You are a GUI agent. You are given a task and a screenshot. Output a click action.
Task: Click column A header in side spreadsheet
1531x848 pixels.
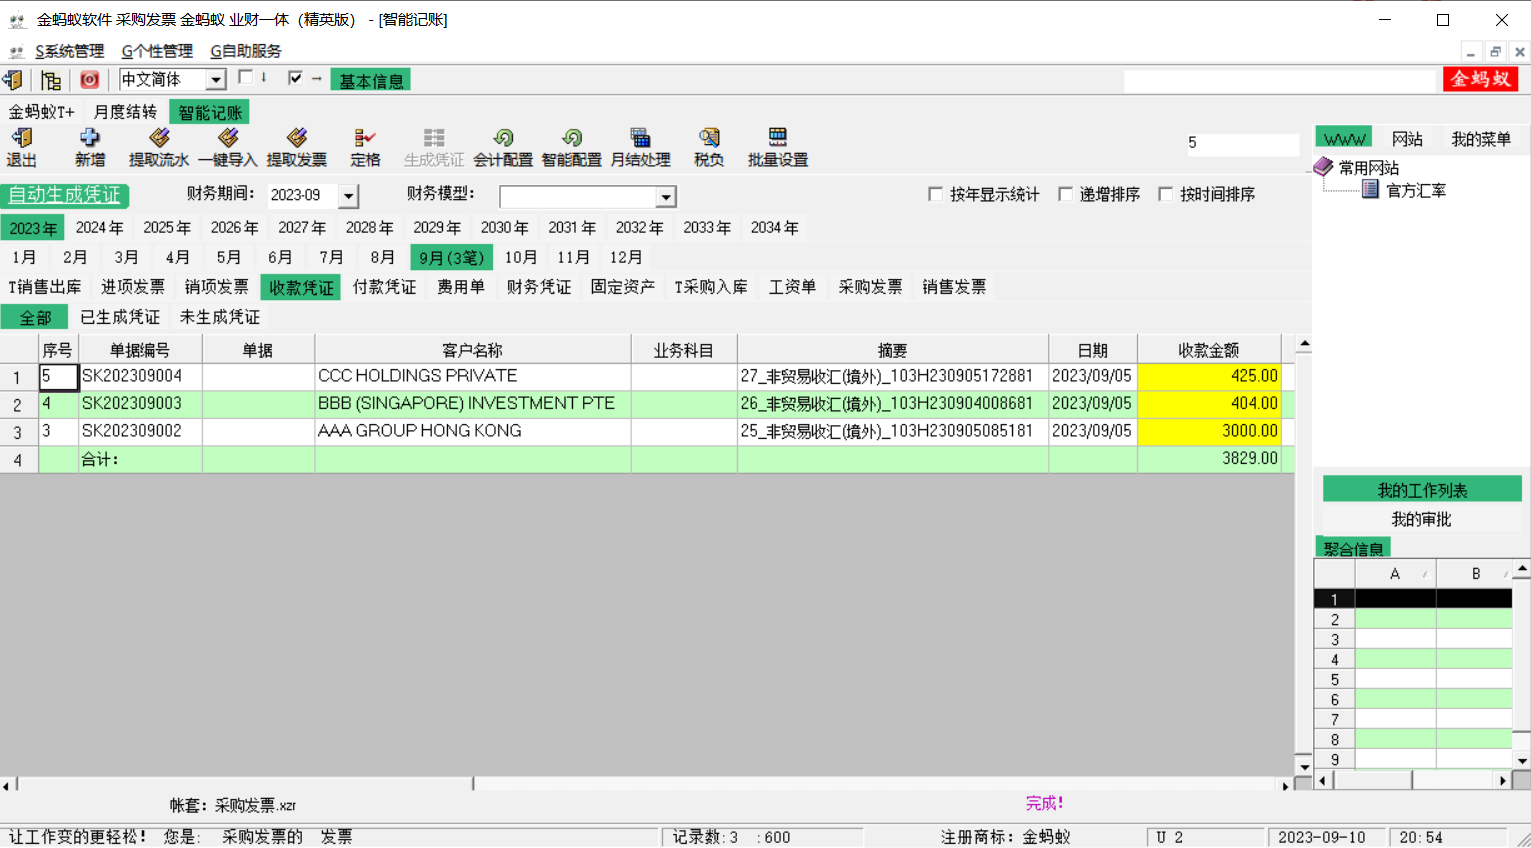[x=1395, y=573]
